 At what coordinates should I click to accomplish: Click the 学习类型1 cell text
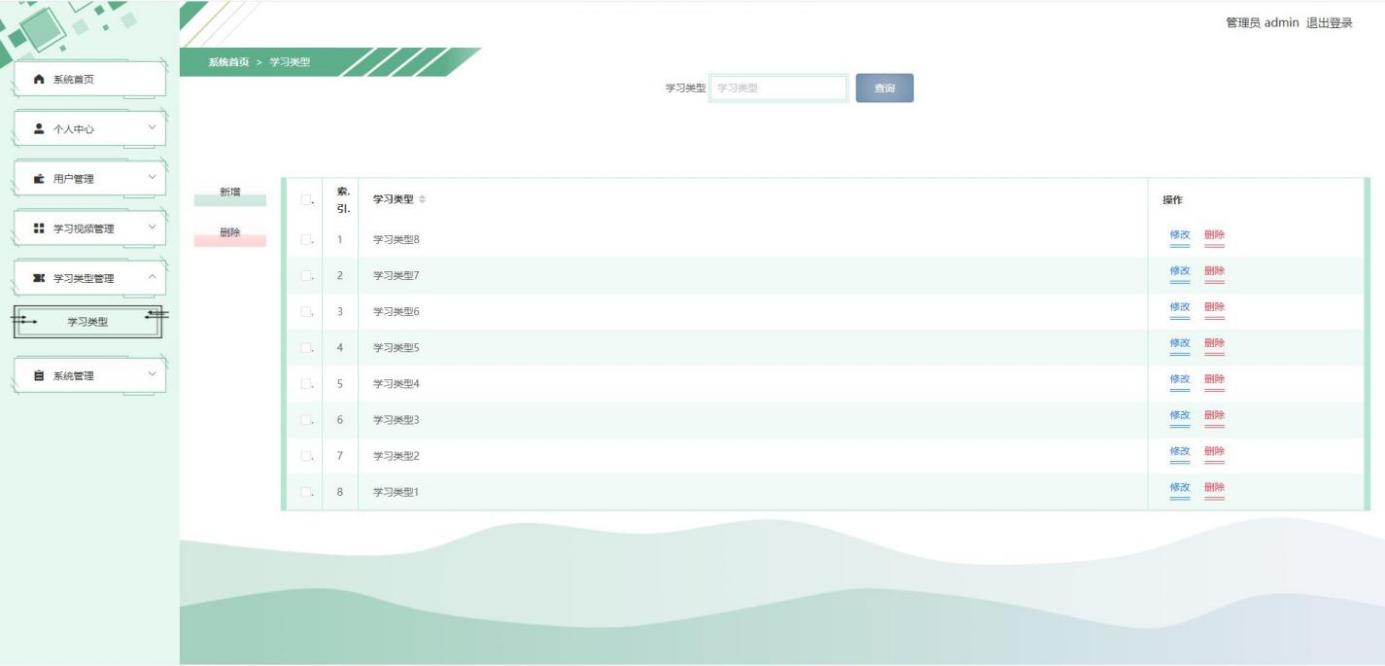(x=396, y=492)
